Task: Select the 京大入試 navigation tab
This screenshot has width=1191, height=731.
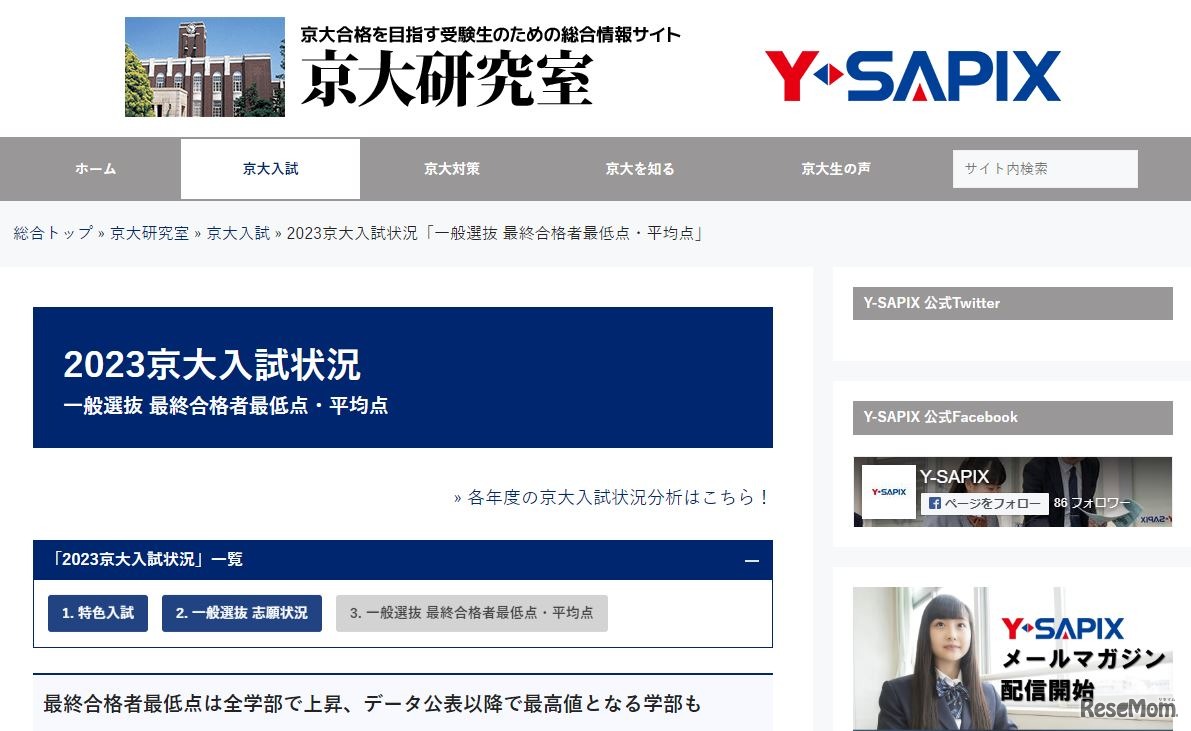Action: [270, 169]
